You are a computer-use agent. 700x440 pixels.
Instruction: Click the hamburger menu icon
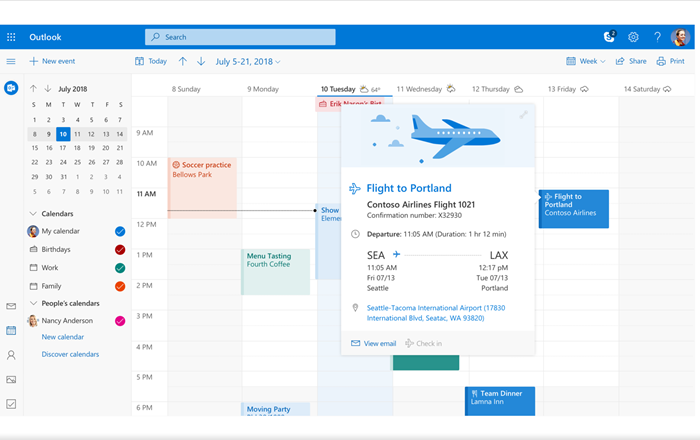(x=11, y=62)
